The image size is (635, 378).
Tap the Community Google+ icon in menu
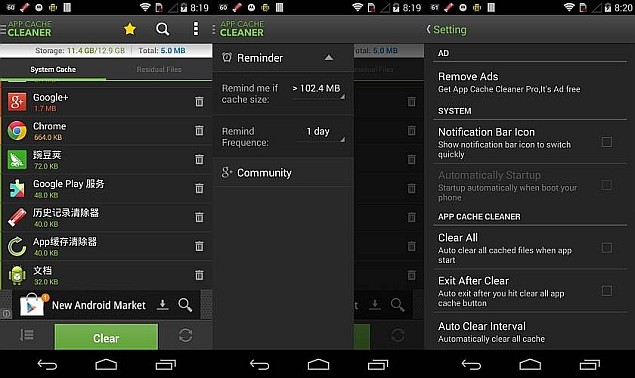pyautogui.click(x=226, y=173)
